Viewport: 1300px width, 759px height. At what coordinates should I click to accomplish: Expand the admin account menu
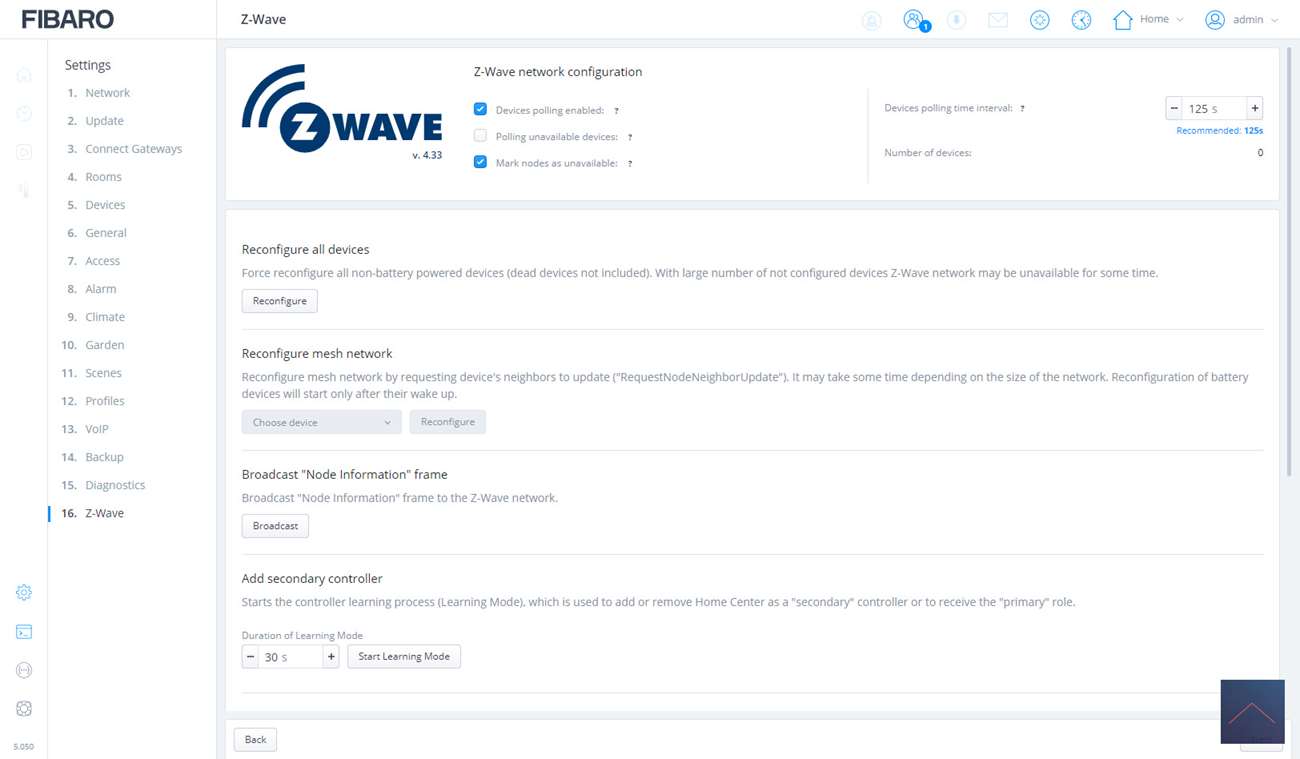click(1274, 20)
